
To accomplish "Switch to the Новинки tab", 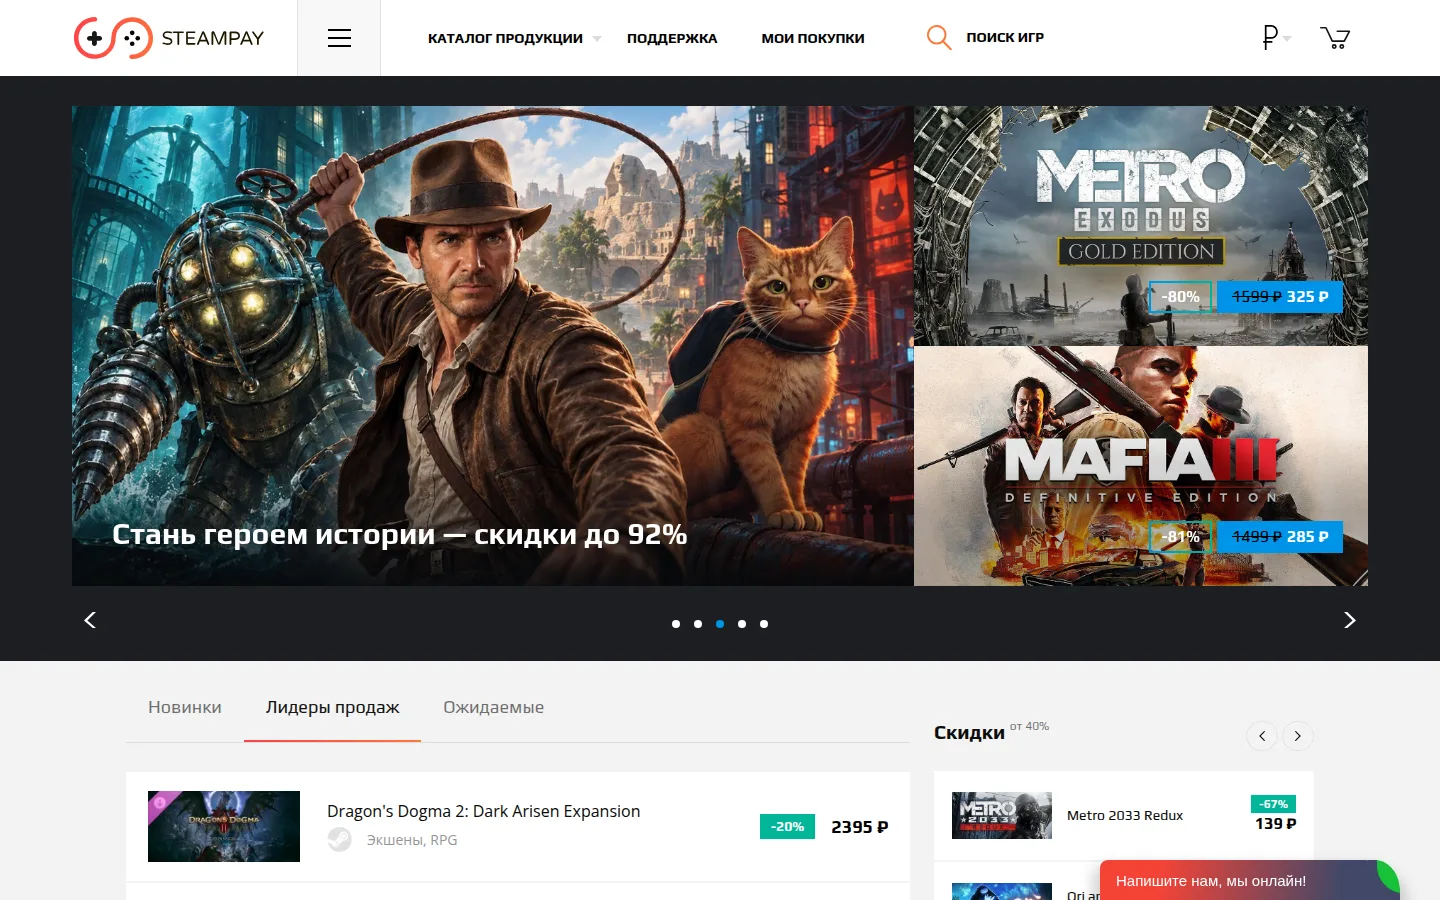I will point(185,707).
